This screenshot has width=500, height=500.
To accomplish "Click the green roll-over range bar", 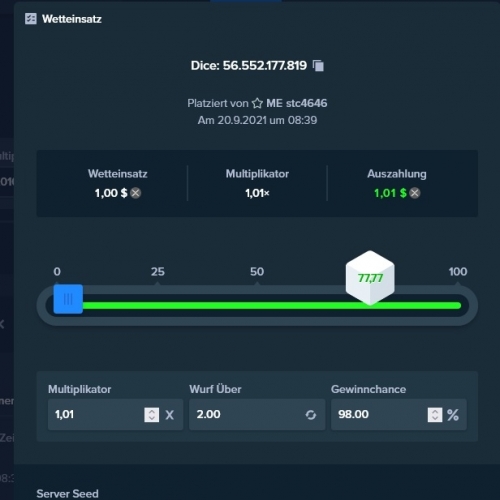I will pyautogui.click(x=272, y=306).
